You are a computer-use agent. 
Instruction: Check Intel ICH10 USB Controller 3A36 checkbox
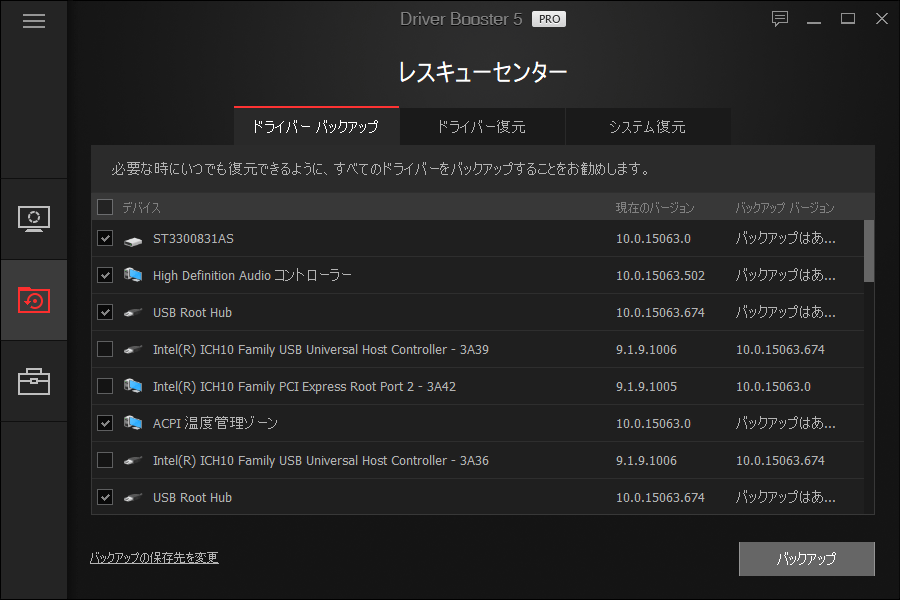pyautogui.click(x=105, y=460)
